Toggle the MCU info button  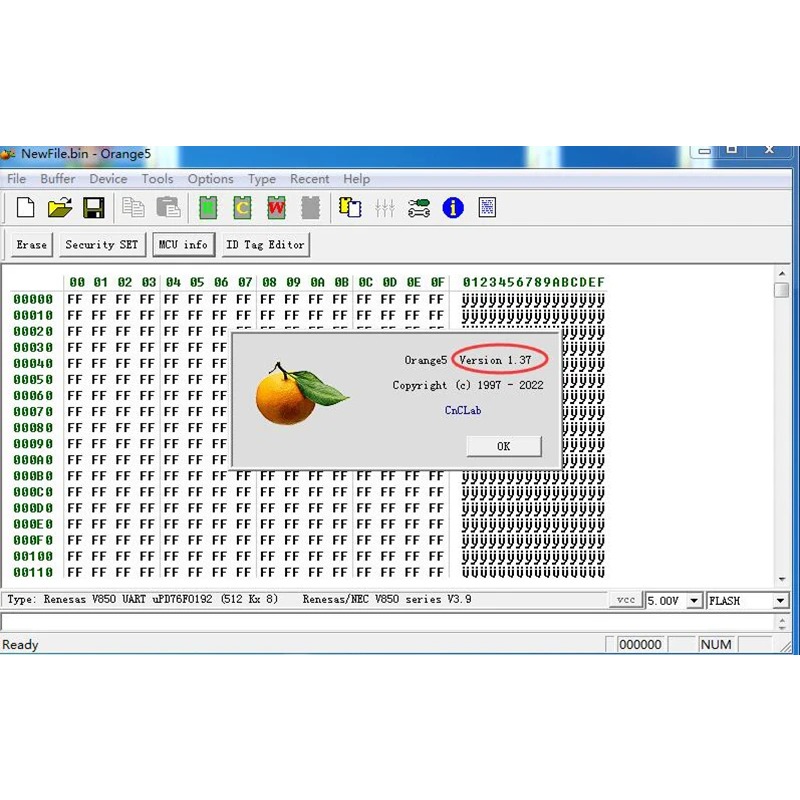tap(182, 245)
